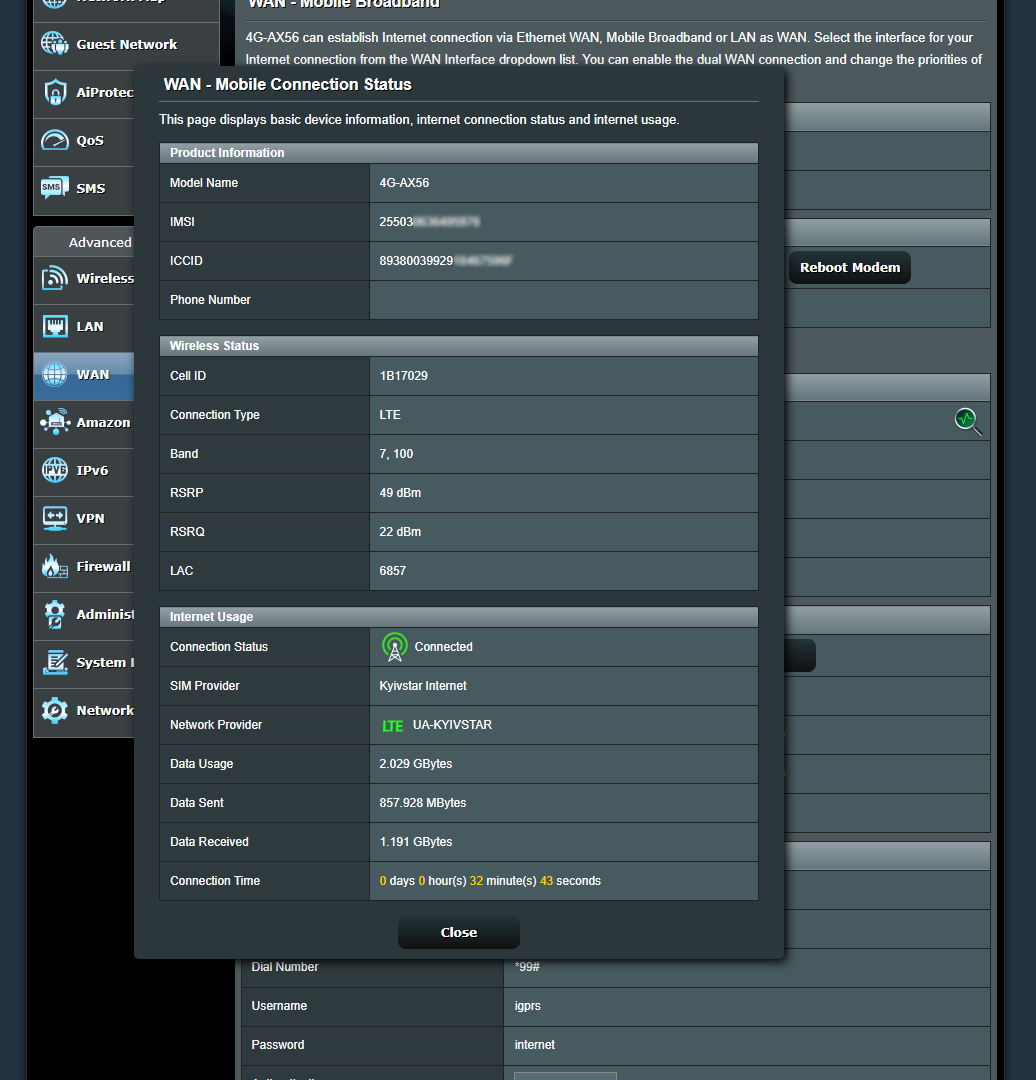
Task: Click the ICCID number value
Action: 446,261
